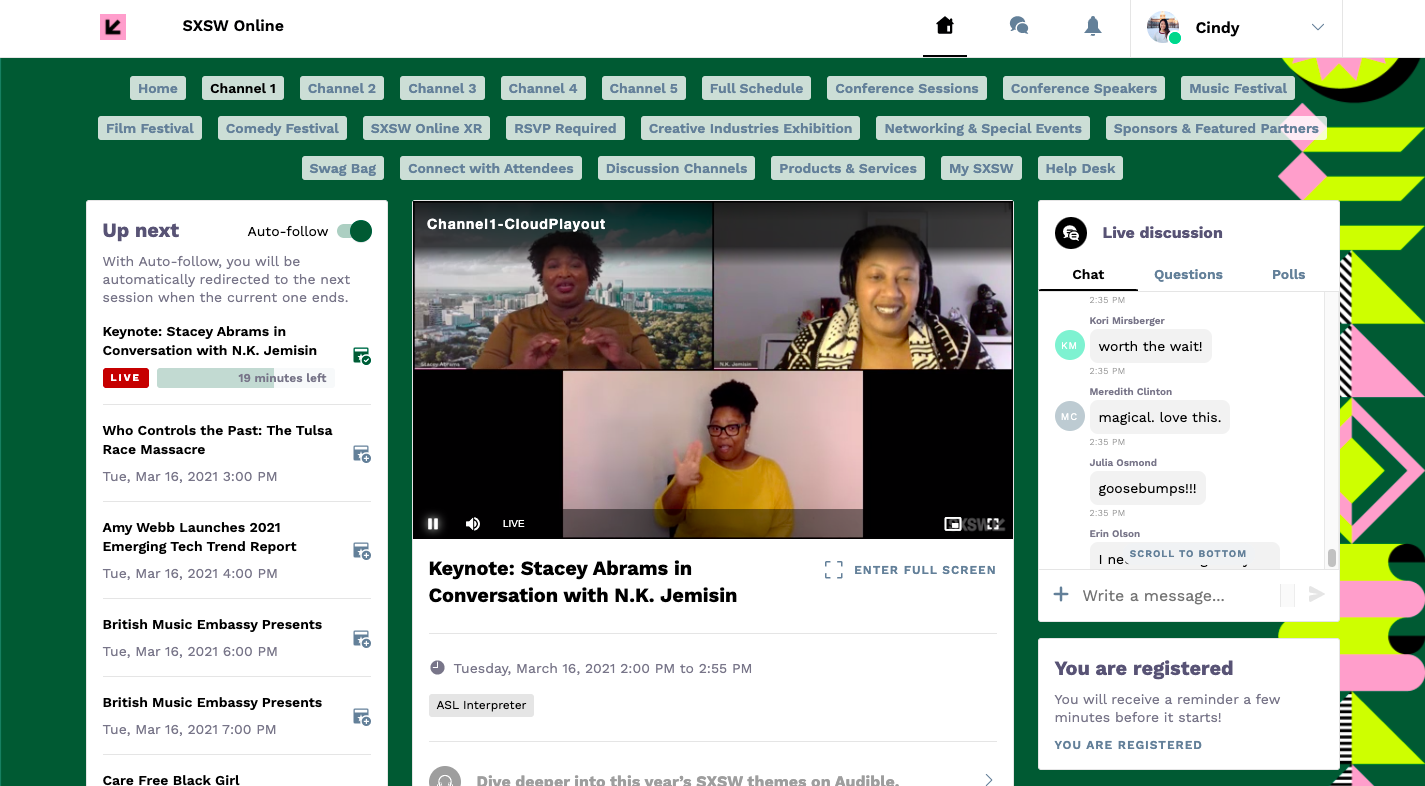Open Full Schedule

click(756, 88)
